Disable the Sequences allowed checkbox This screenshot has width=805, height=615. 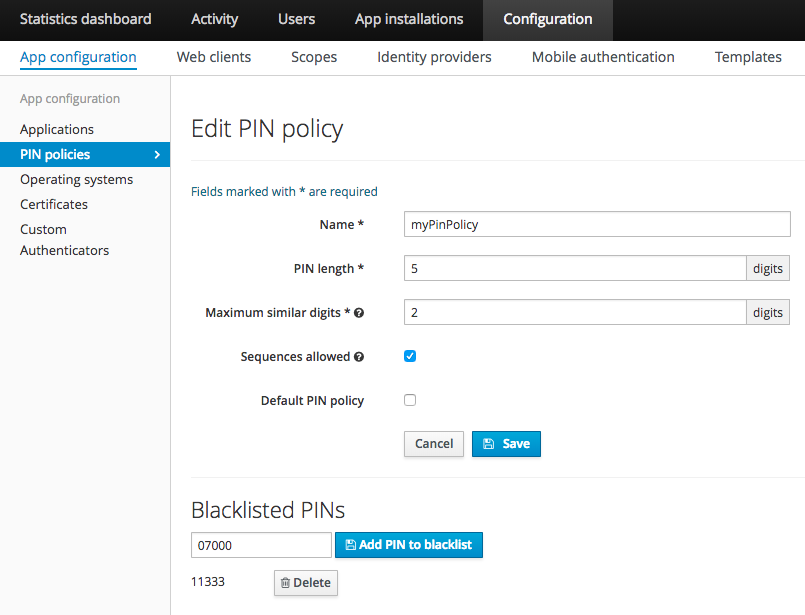tap(410, 355)
